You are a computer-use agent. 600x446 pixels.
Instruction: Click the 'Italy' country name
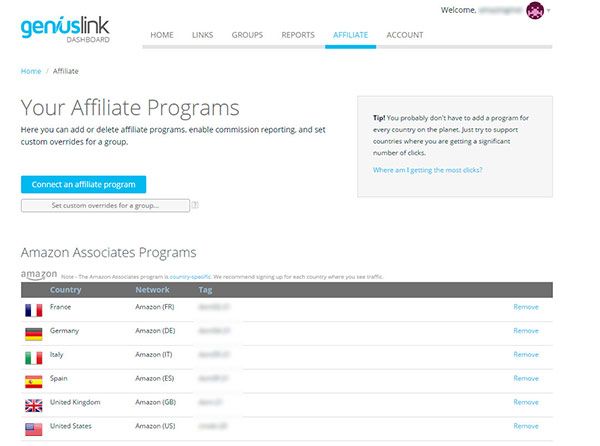point(56,355)
